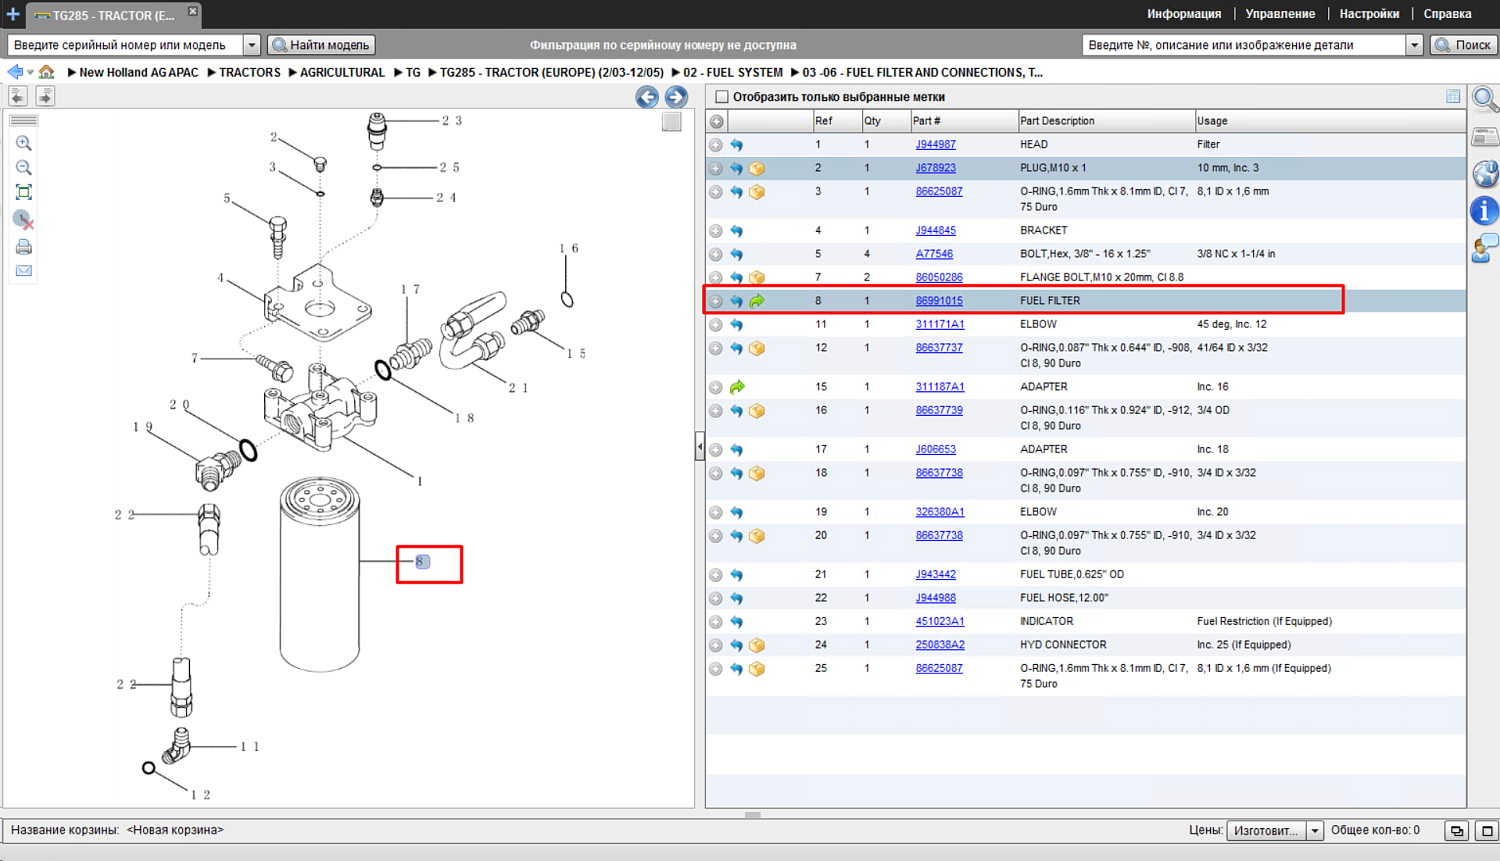Open part number link J943442
Screen dimensions: 1500x861
coord(935,575)
